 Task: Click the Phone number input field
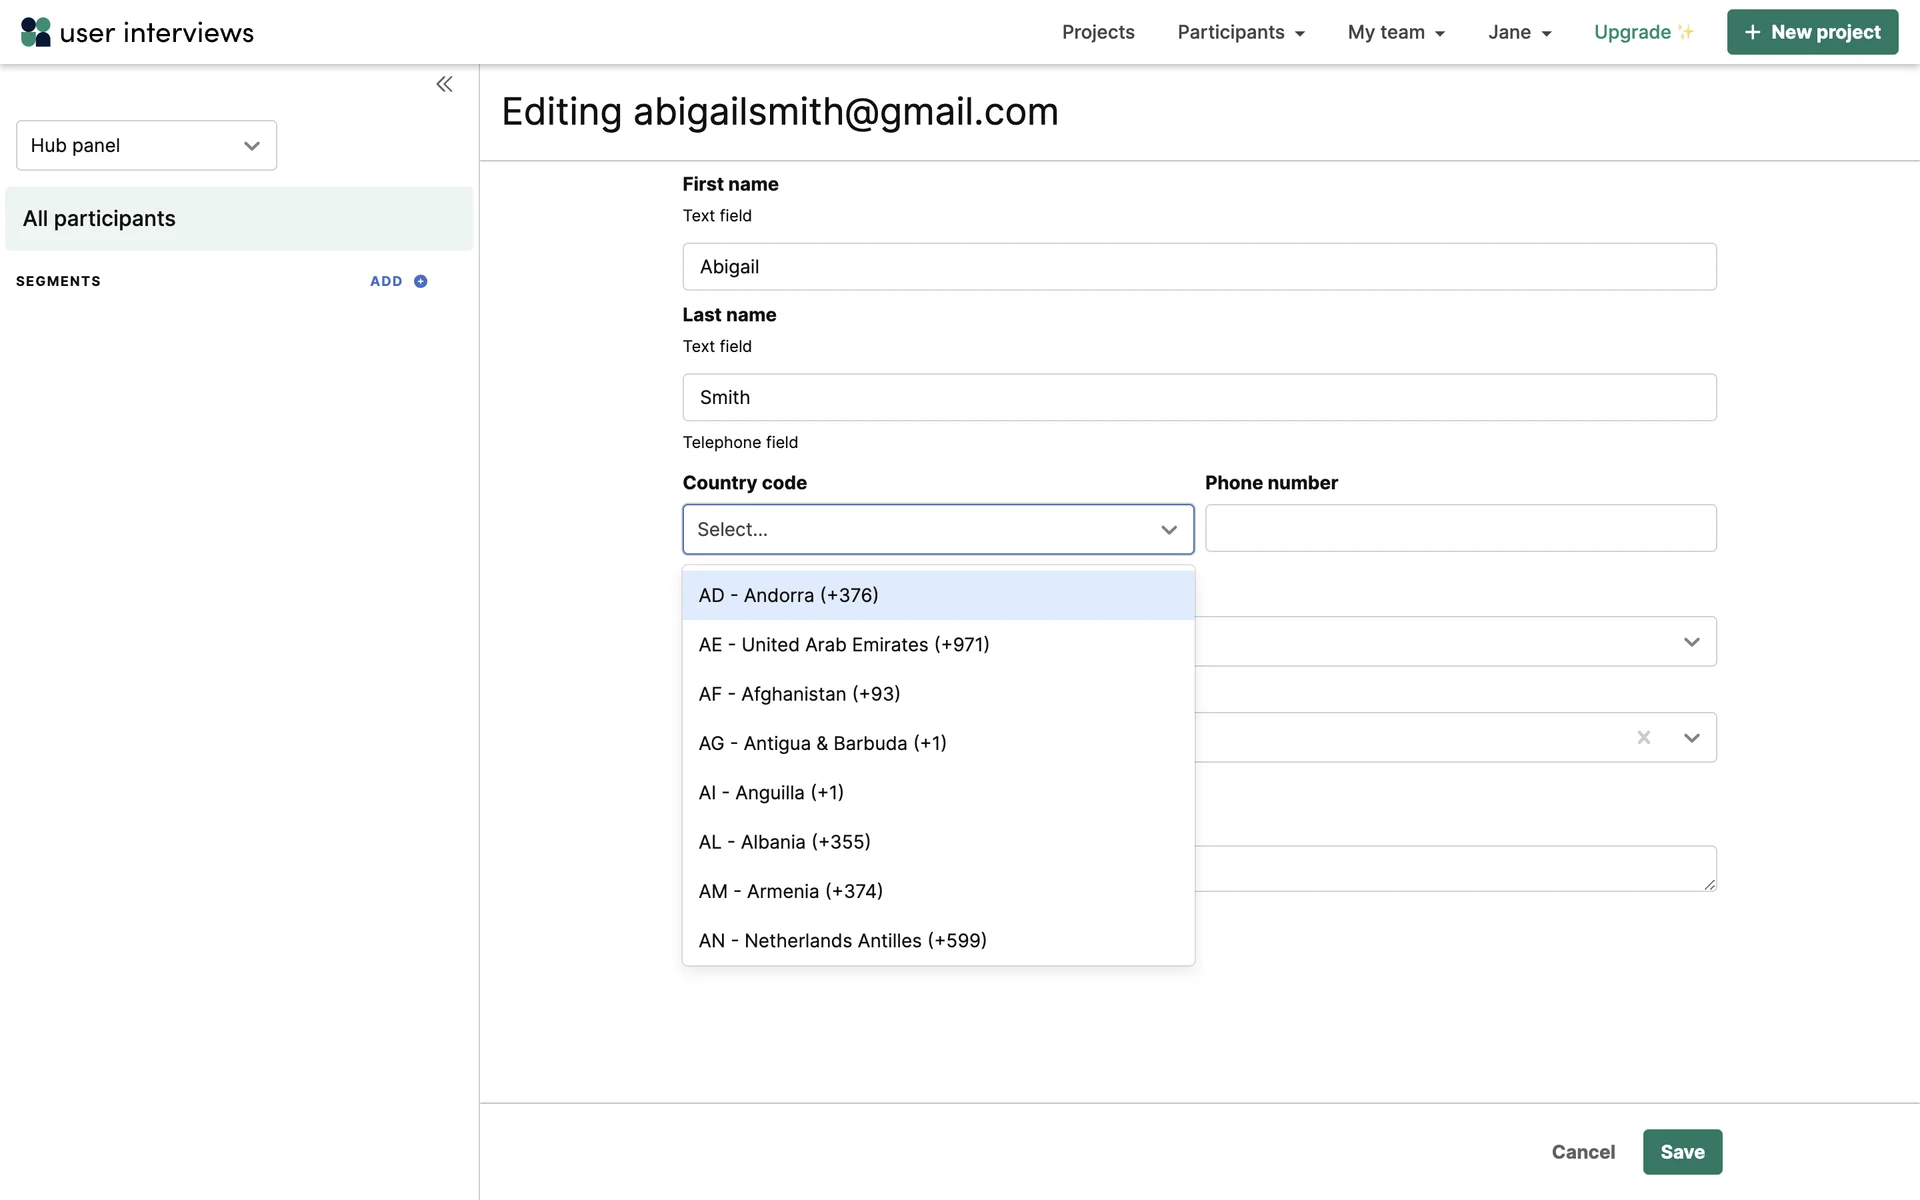[1459, 529]
